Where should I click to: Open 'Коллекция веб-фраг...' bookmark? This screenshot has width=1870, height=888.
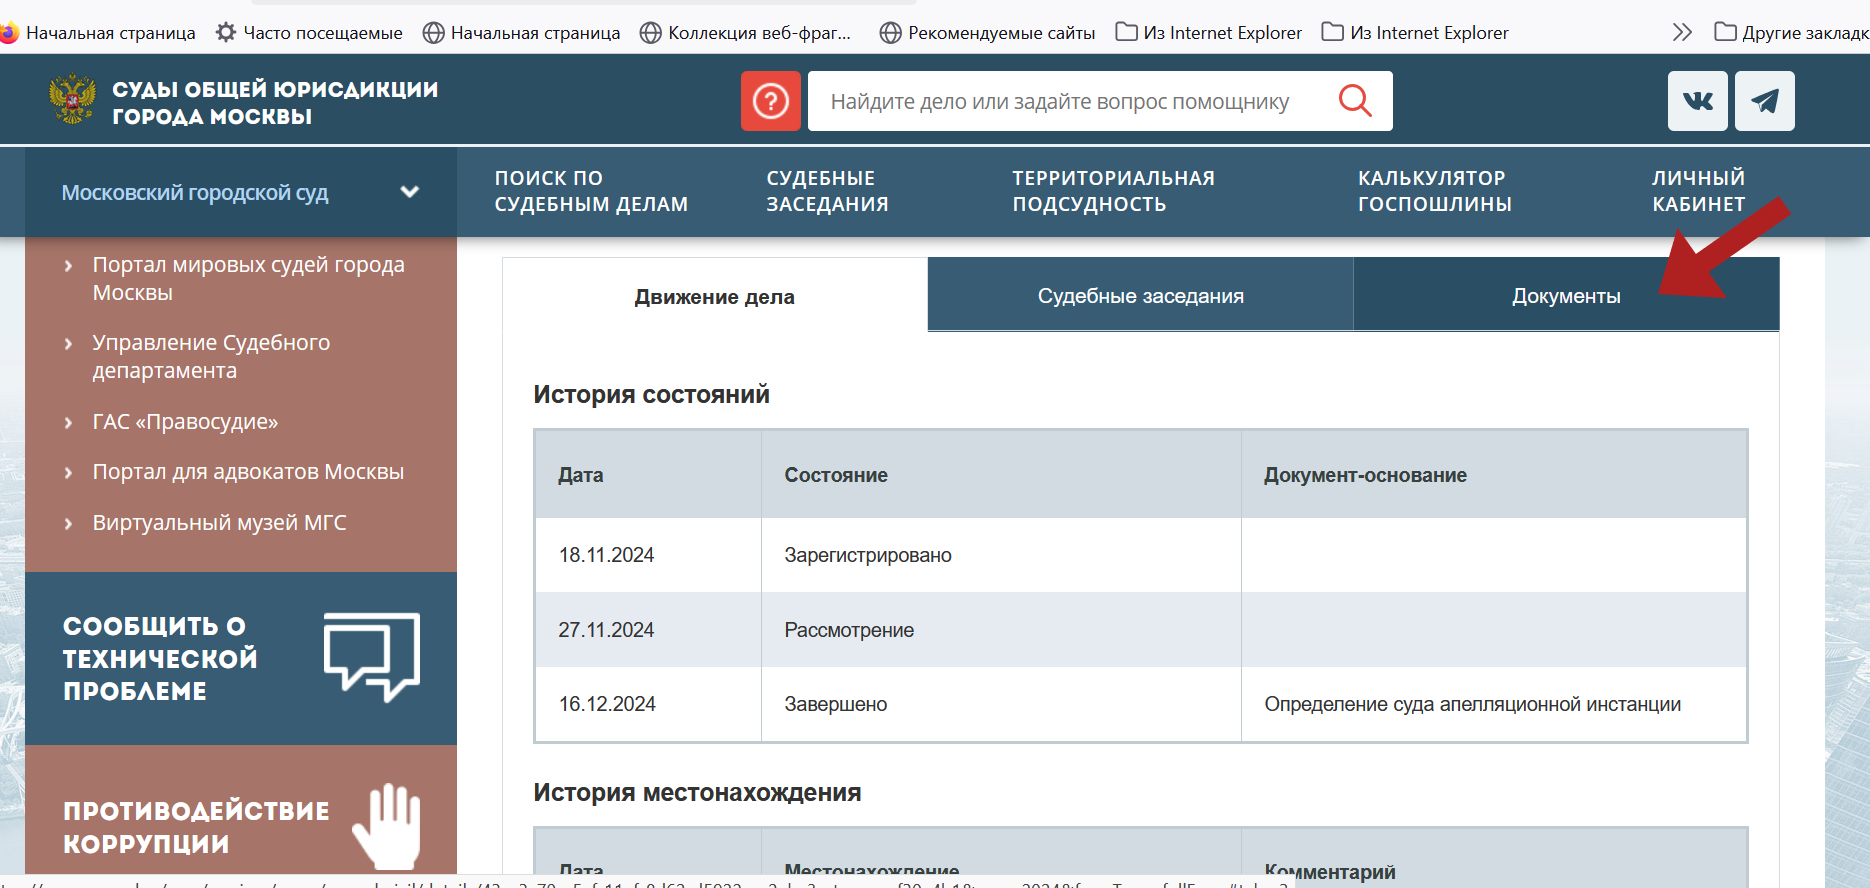(x=745, y=33)
